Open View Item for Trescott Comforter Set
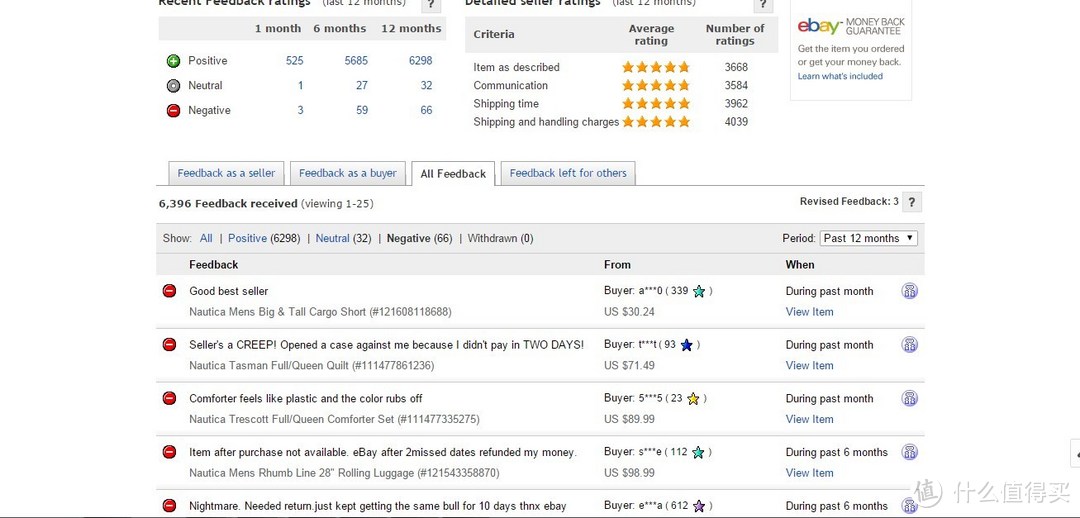The height and width of the screenshot is (518, 1080). pyautogui.click(x=809, y=419)
